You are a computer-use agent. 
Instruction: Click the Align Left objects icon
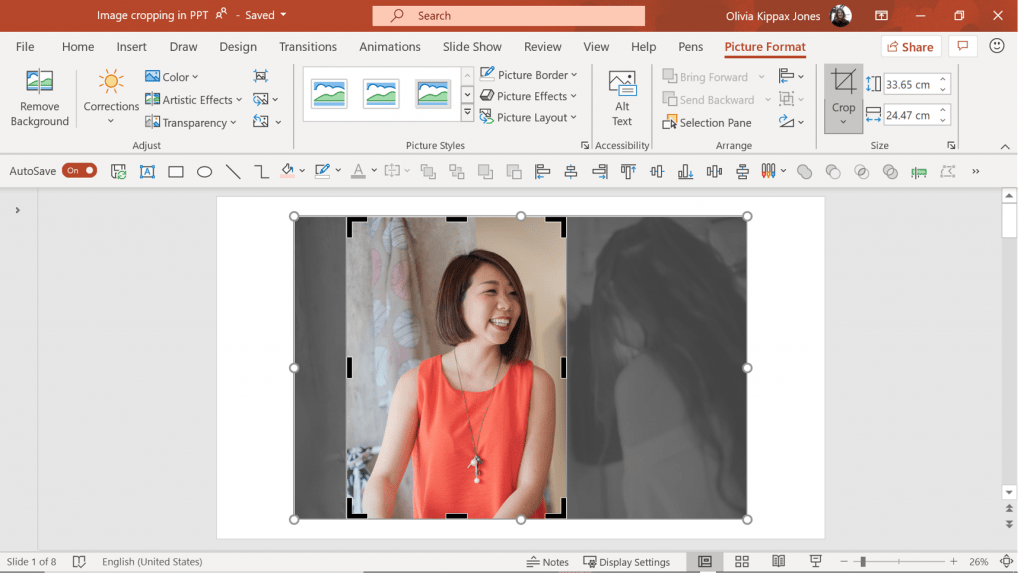pyautogui.click(x=541, y=171)
